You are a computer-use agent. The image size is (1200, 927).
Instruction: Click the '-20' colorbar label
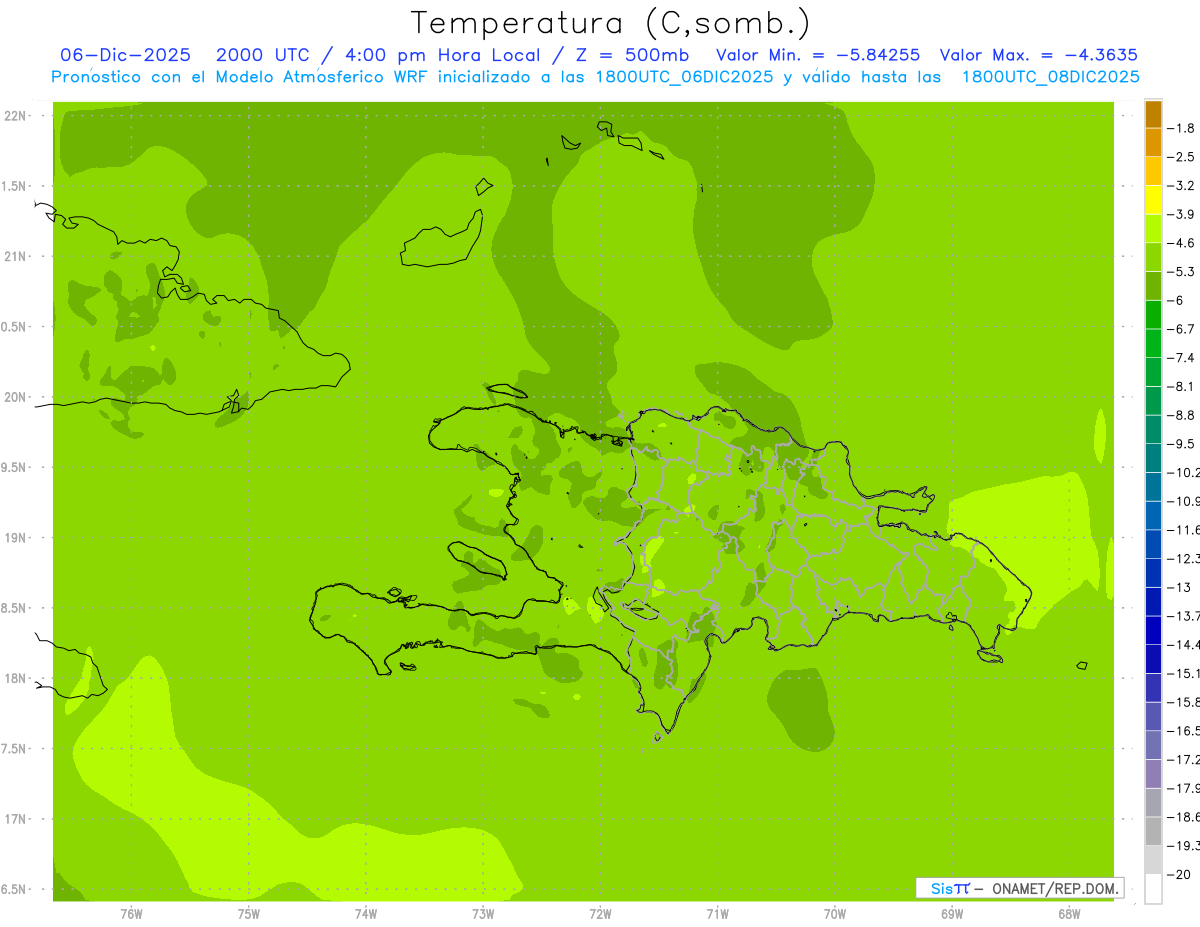point(1179,874)
